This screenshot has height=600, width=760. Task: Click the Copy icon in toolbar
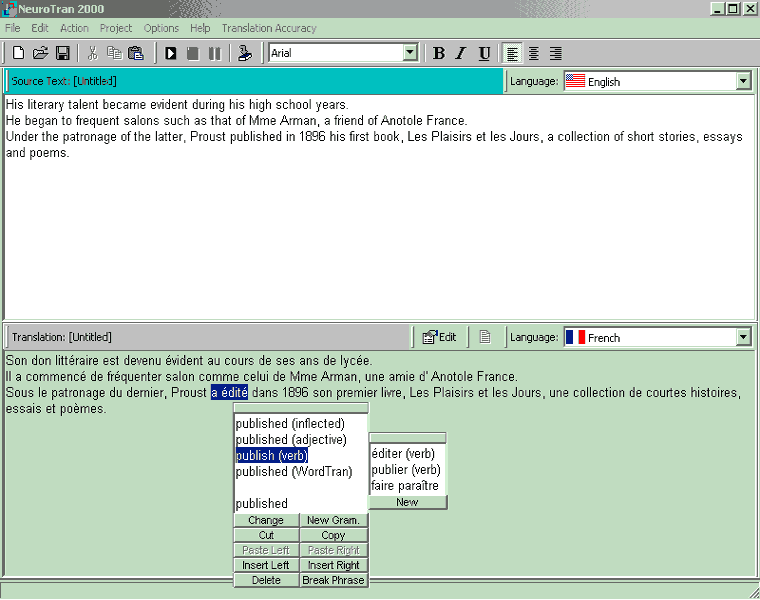click(x=114, y=53)
